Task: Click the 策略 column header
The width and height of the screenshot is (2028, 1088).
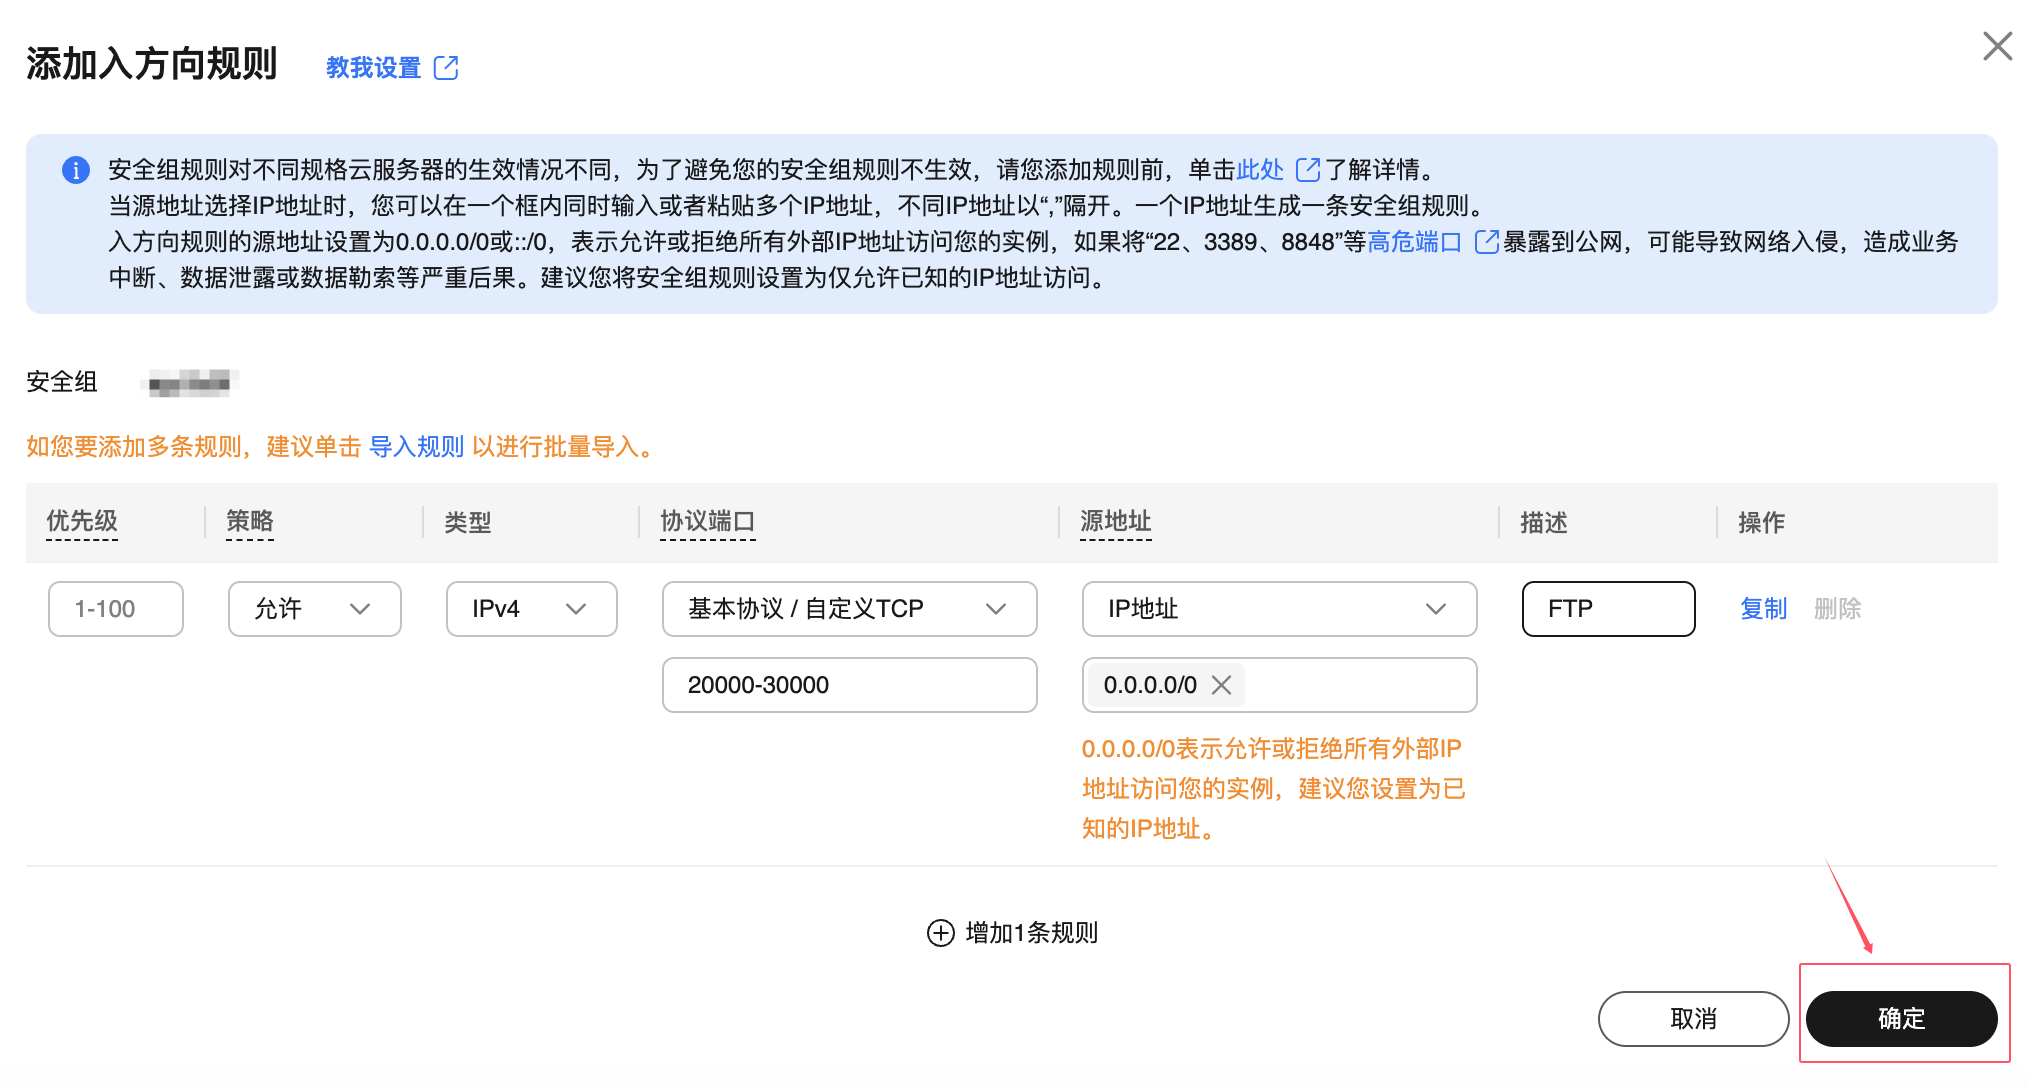Action: coord(250,521)
